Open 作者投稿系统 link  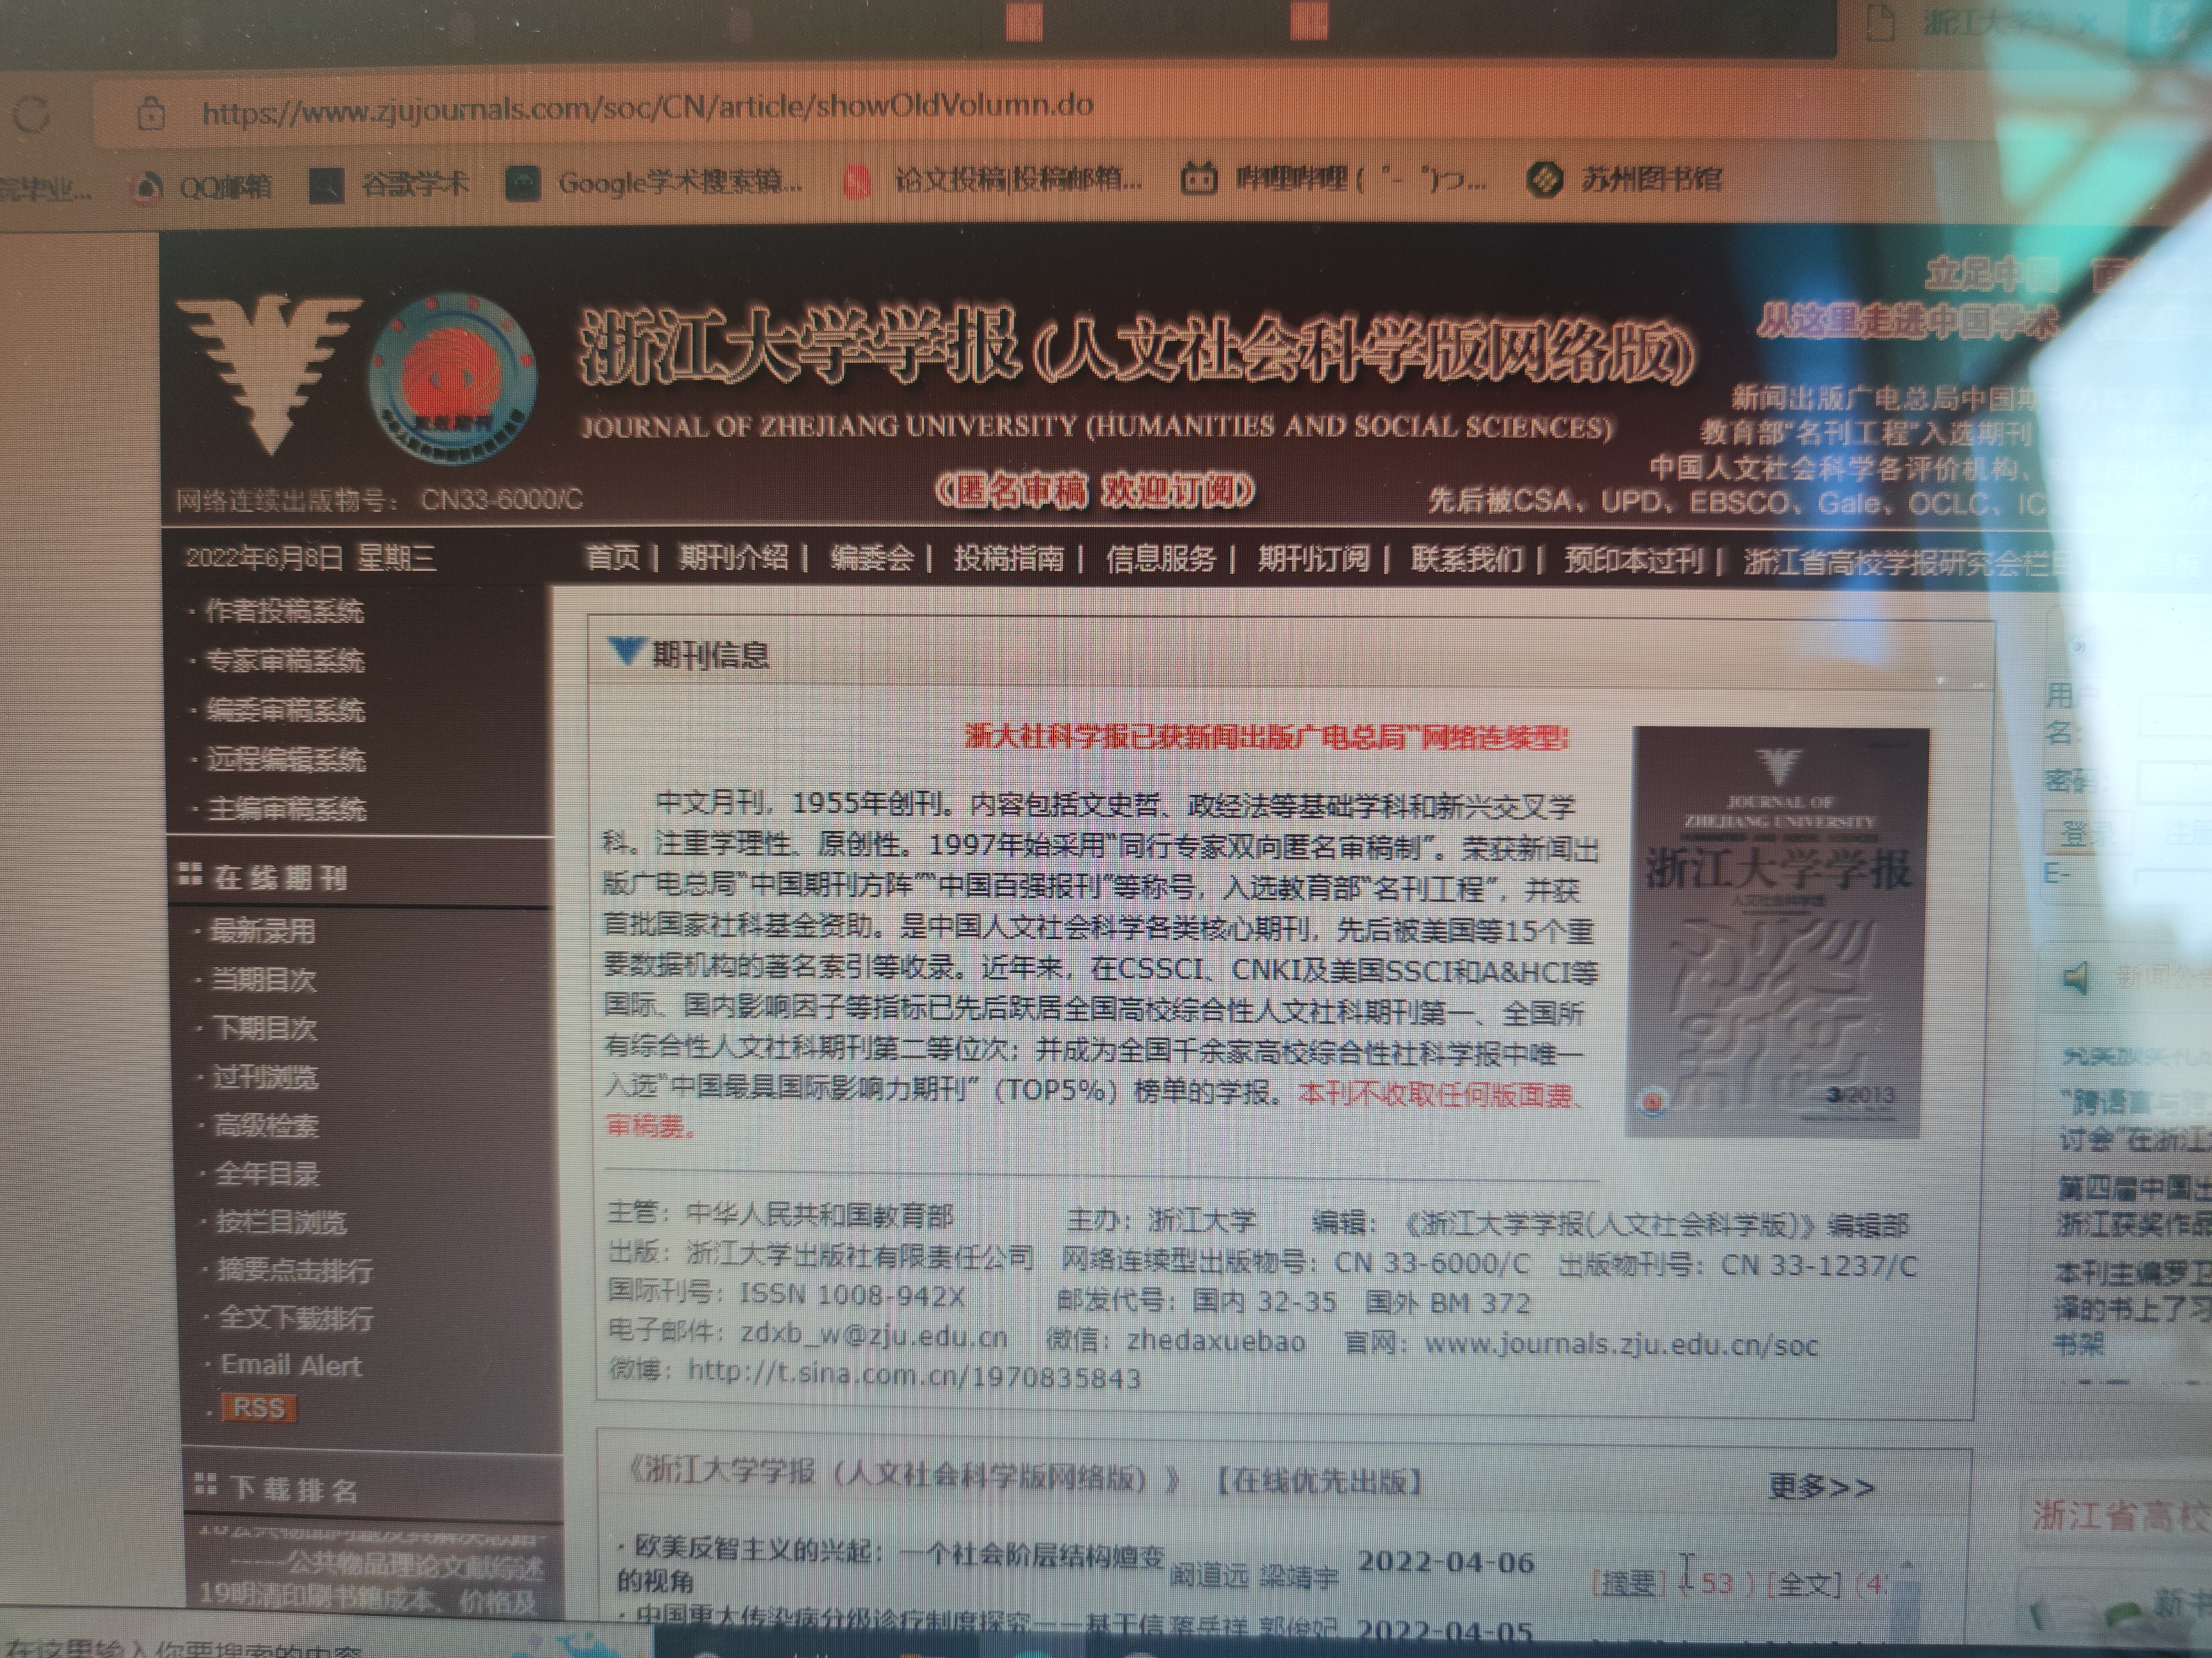coord(284,611)
